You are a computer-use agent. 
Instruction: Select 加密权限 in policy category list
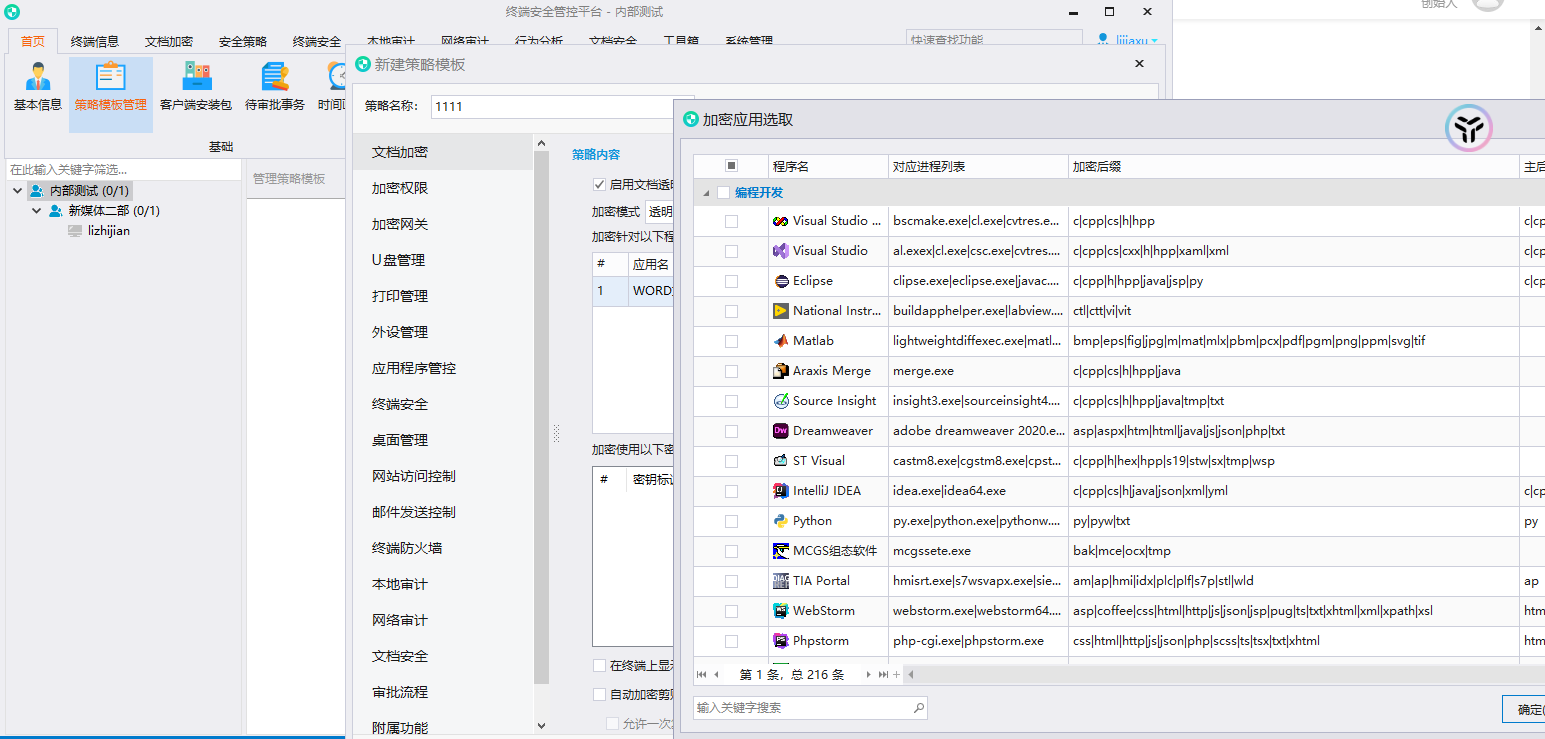[443, 188]
